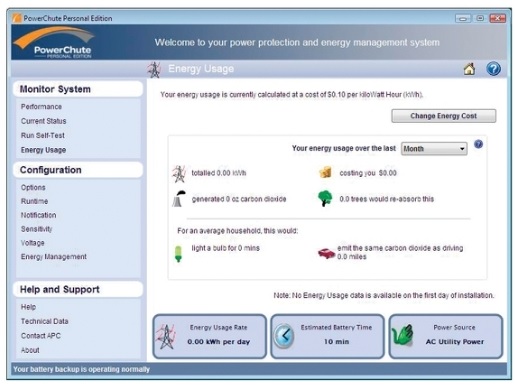Click the pylon icon in Energy Usage Rate panel

click(x=166, y=337)
